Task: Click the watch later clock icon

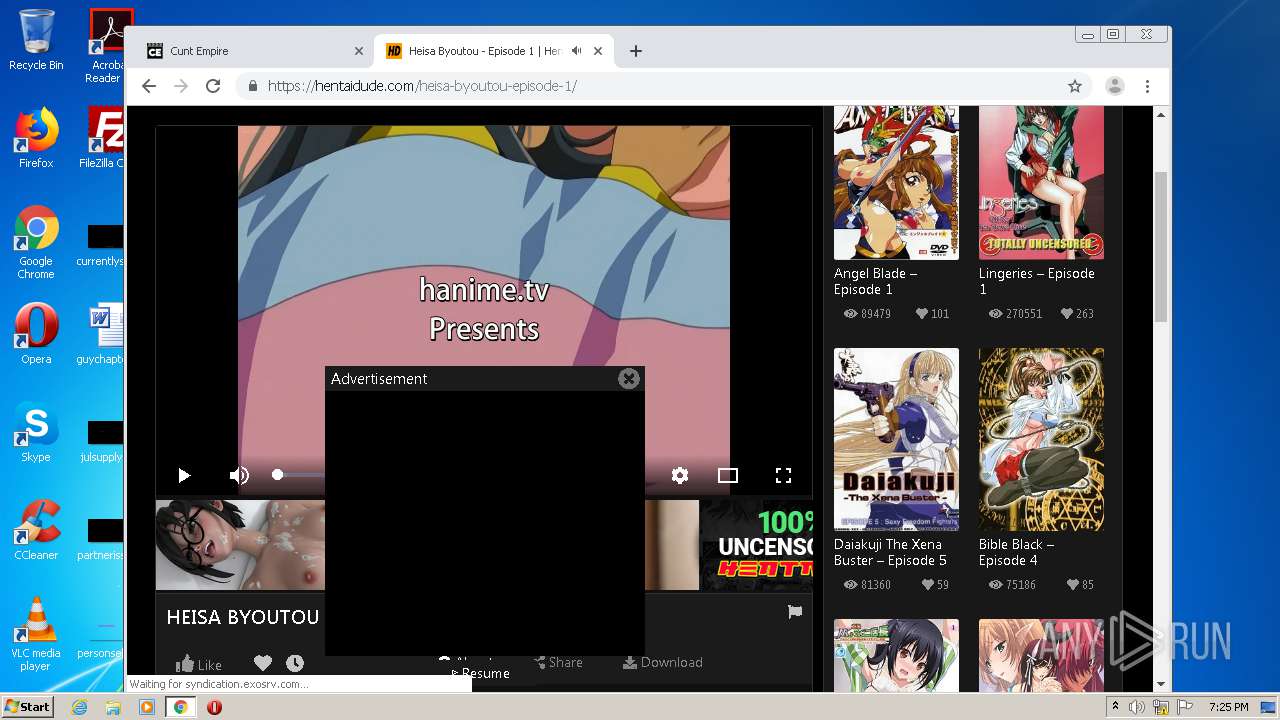Action: tap(295, 662)
